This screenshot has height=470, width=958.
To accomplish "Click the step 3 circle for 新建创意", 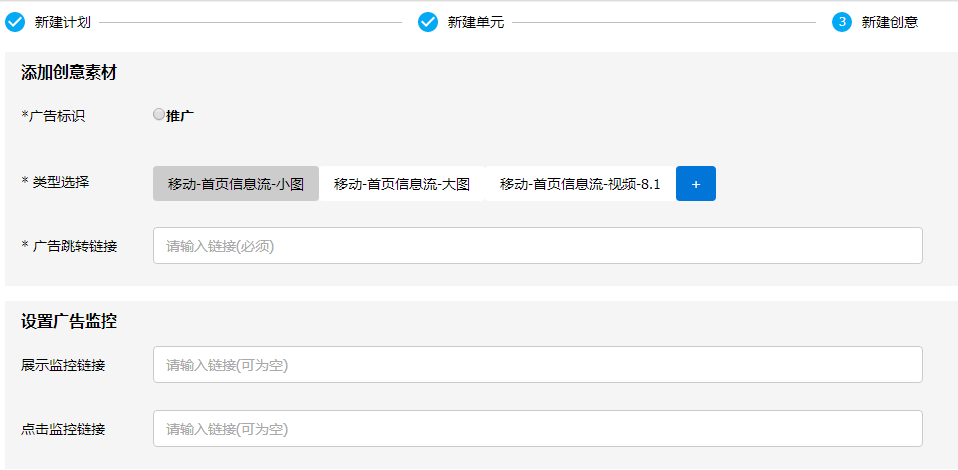I will point(842,23).
